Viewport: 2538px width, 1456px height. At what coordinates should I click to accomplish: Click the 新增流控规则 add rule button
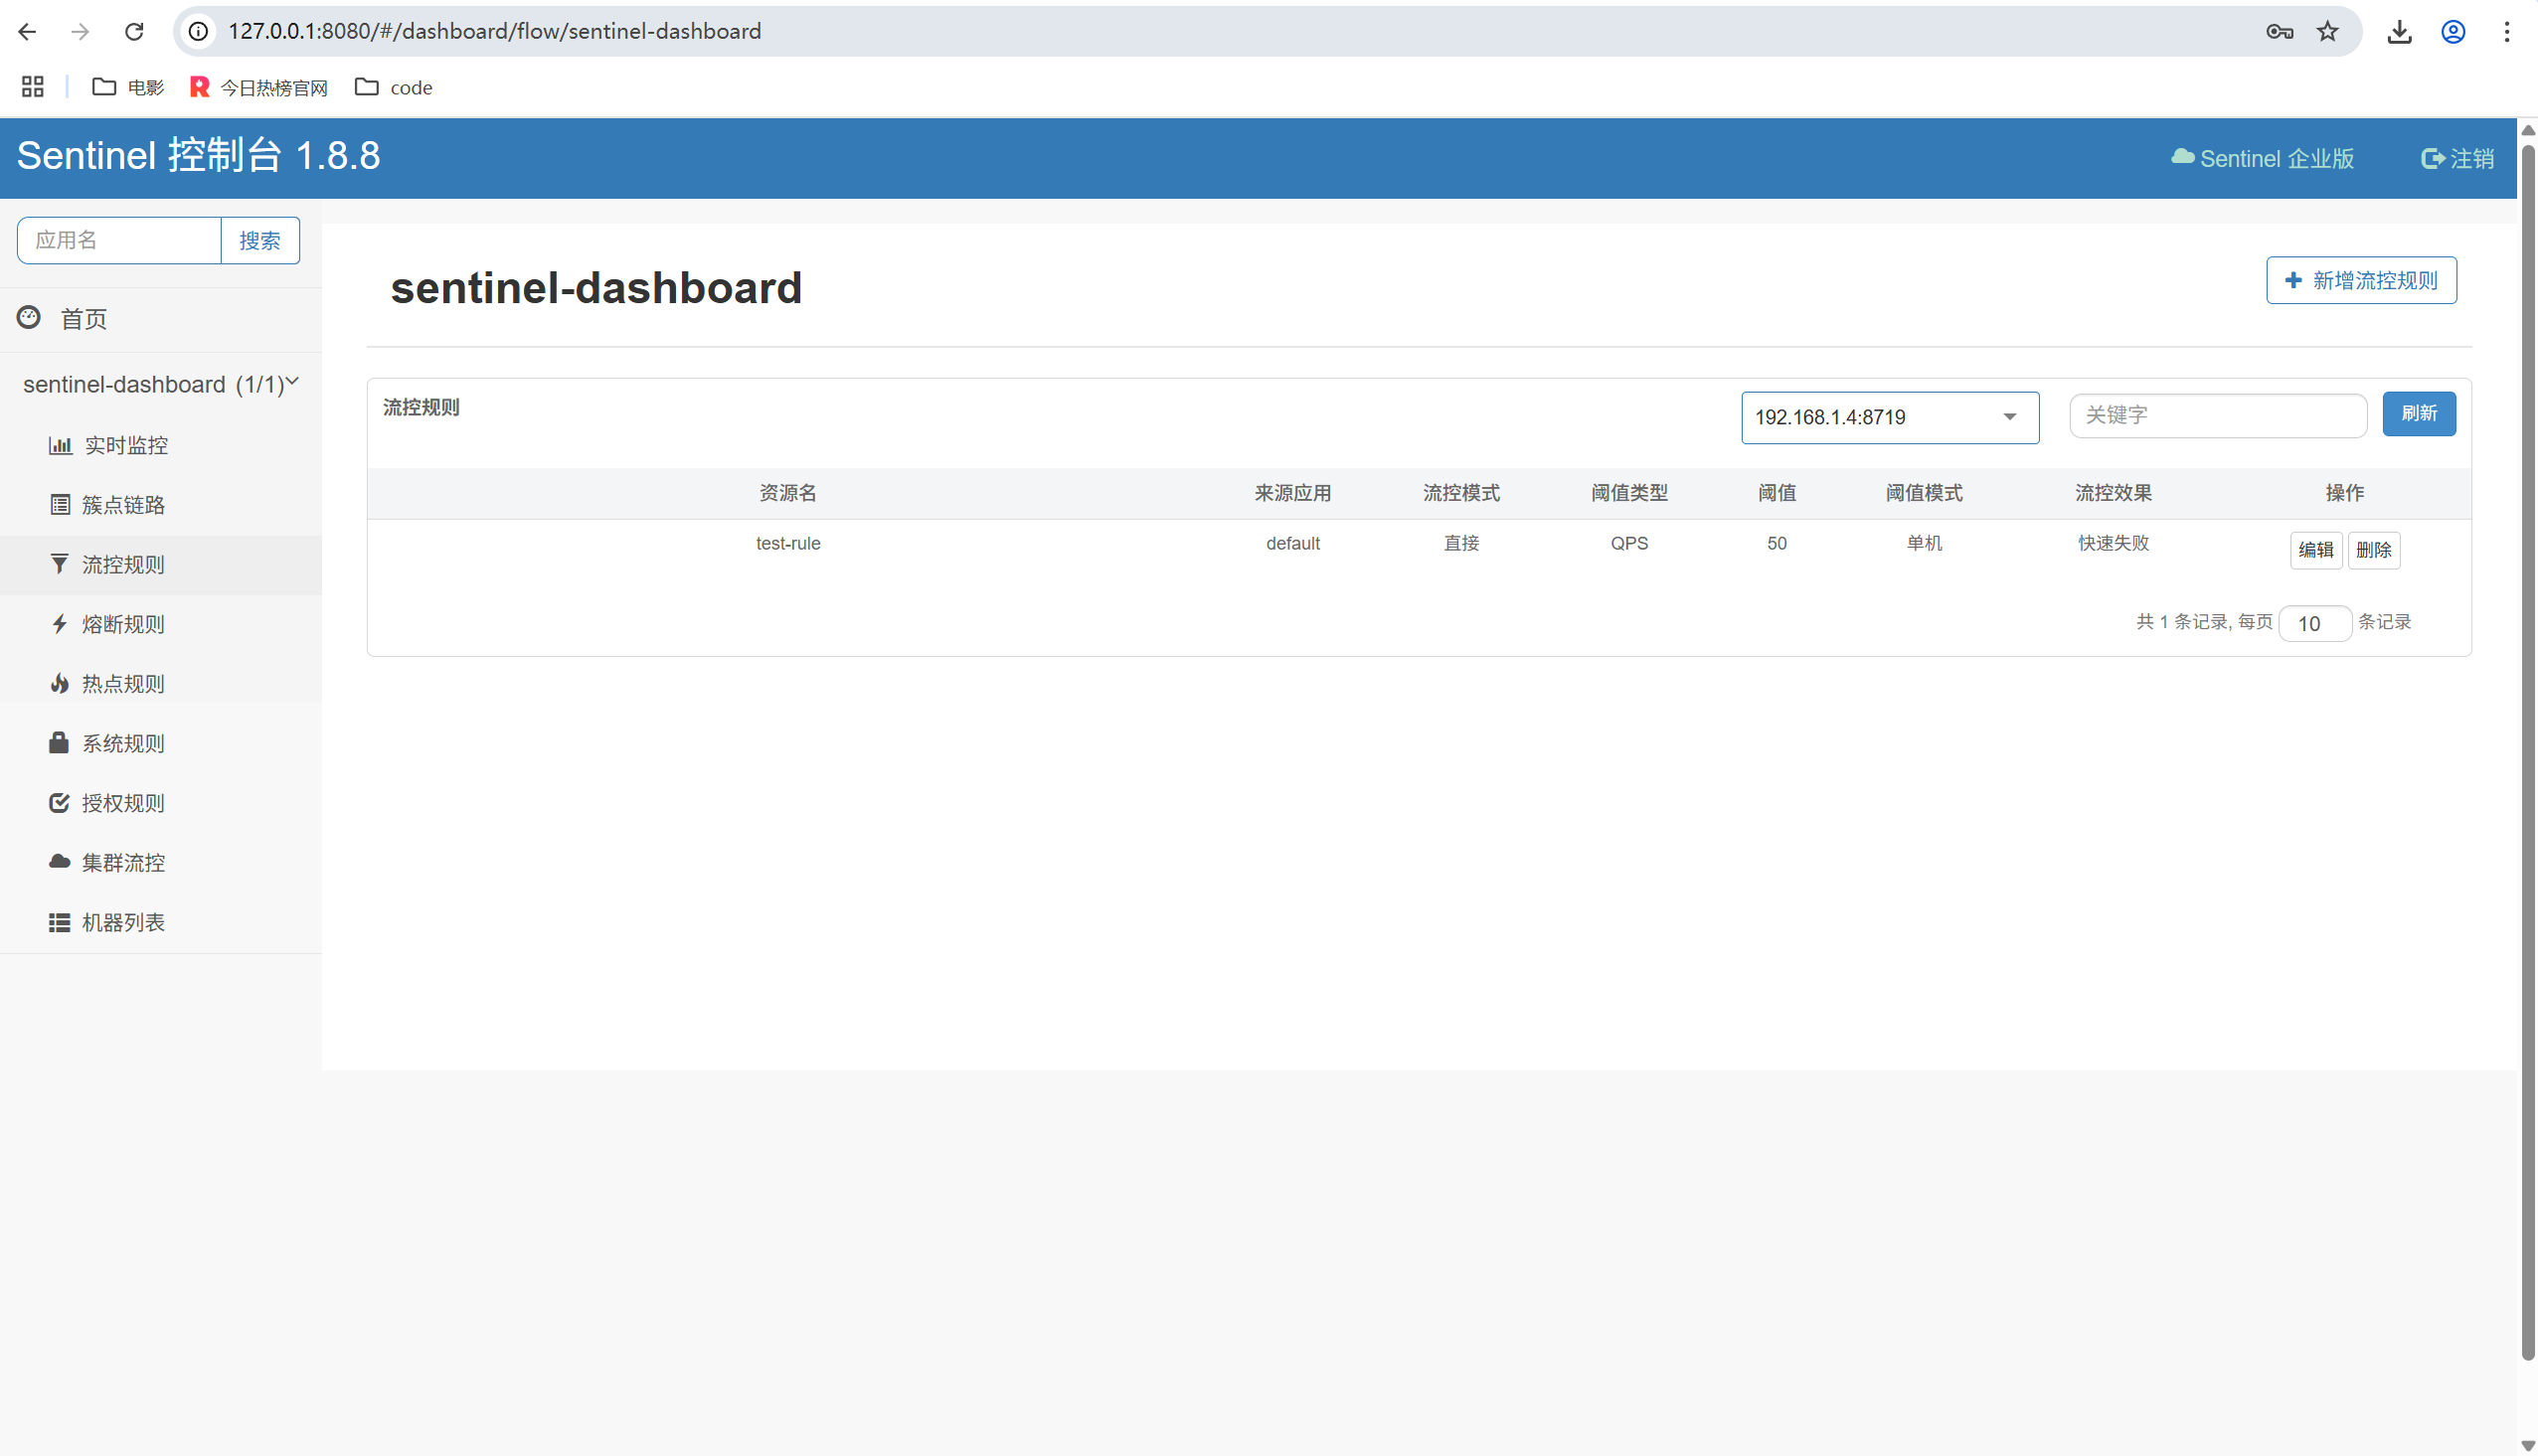pyautogui.click(x=2360, y=280)
